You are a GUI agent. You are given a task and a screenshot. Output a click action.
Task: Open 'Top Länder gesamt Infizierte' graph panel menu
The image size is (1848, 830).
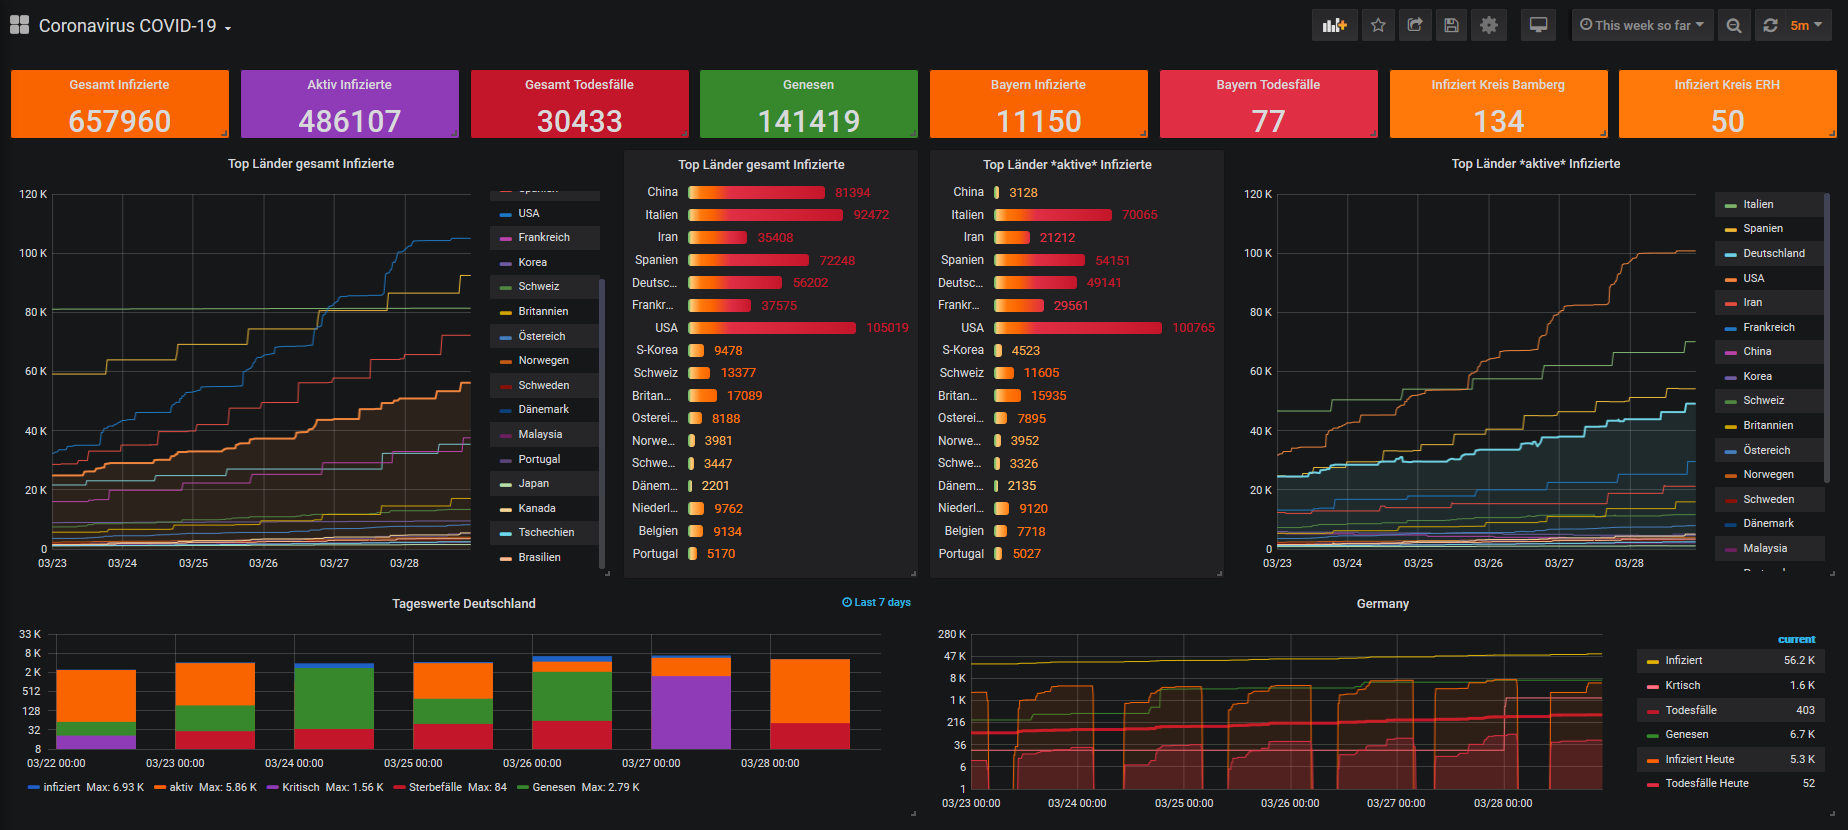(x=311, y=164)
